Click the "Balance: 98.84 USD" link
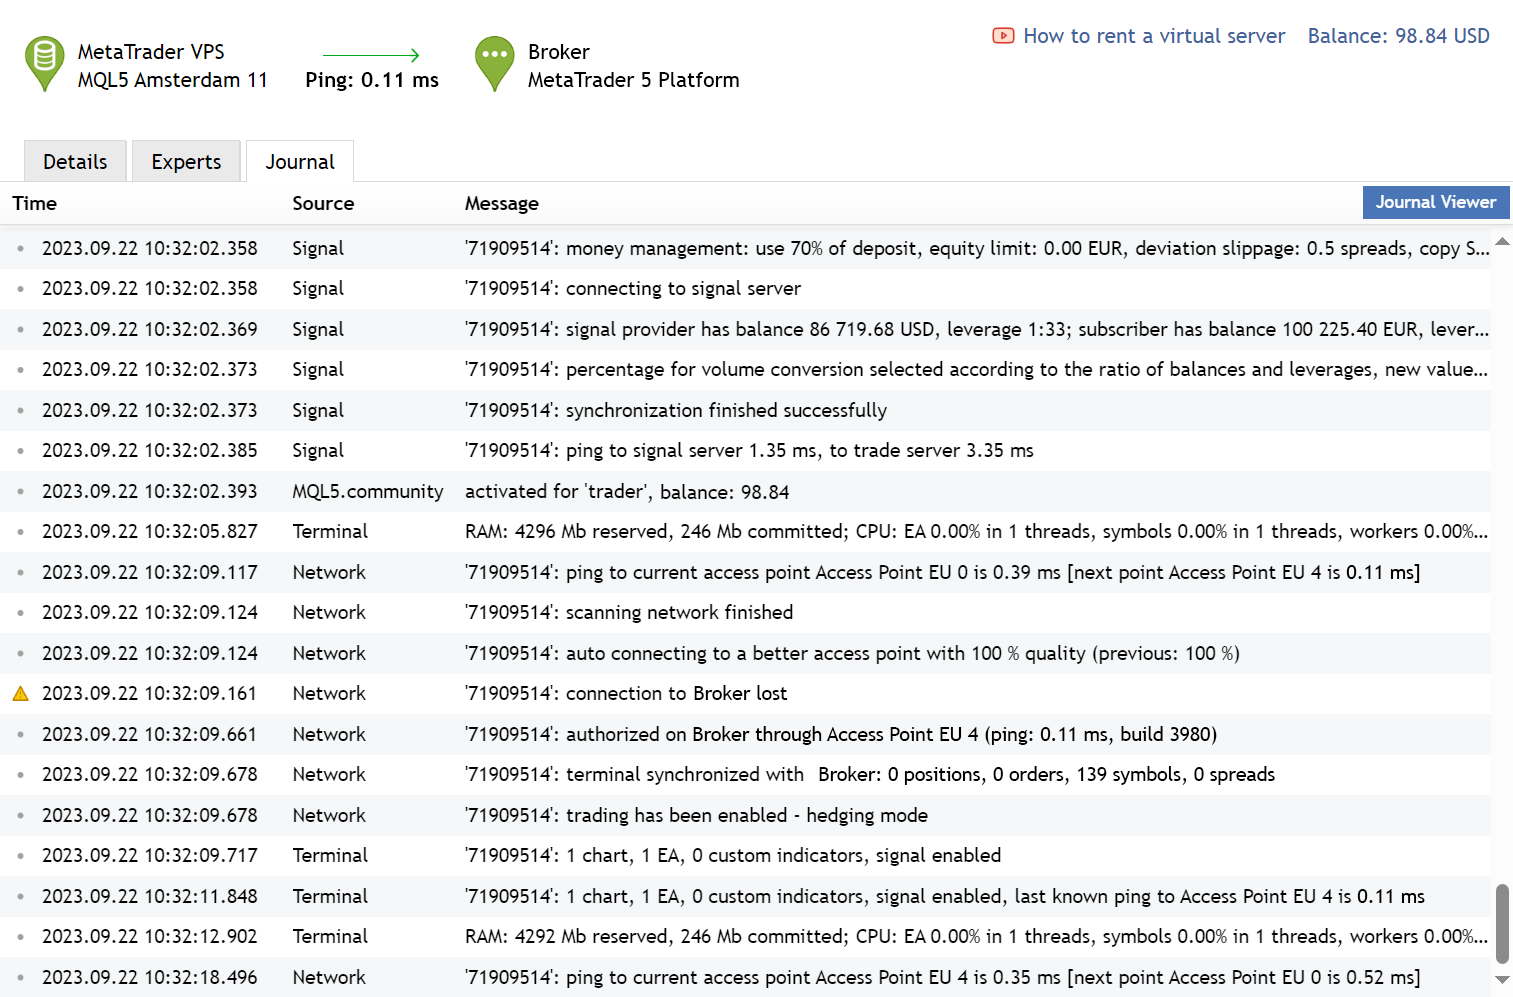The image size is (1513, 997). (1398, 36)
